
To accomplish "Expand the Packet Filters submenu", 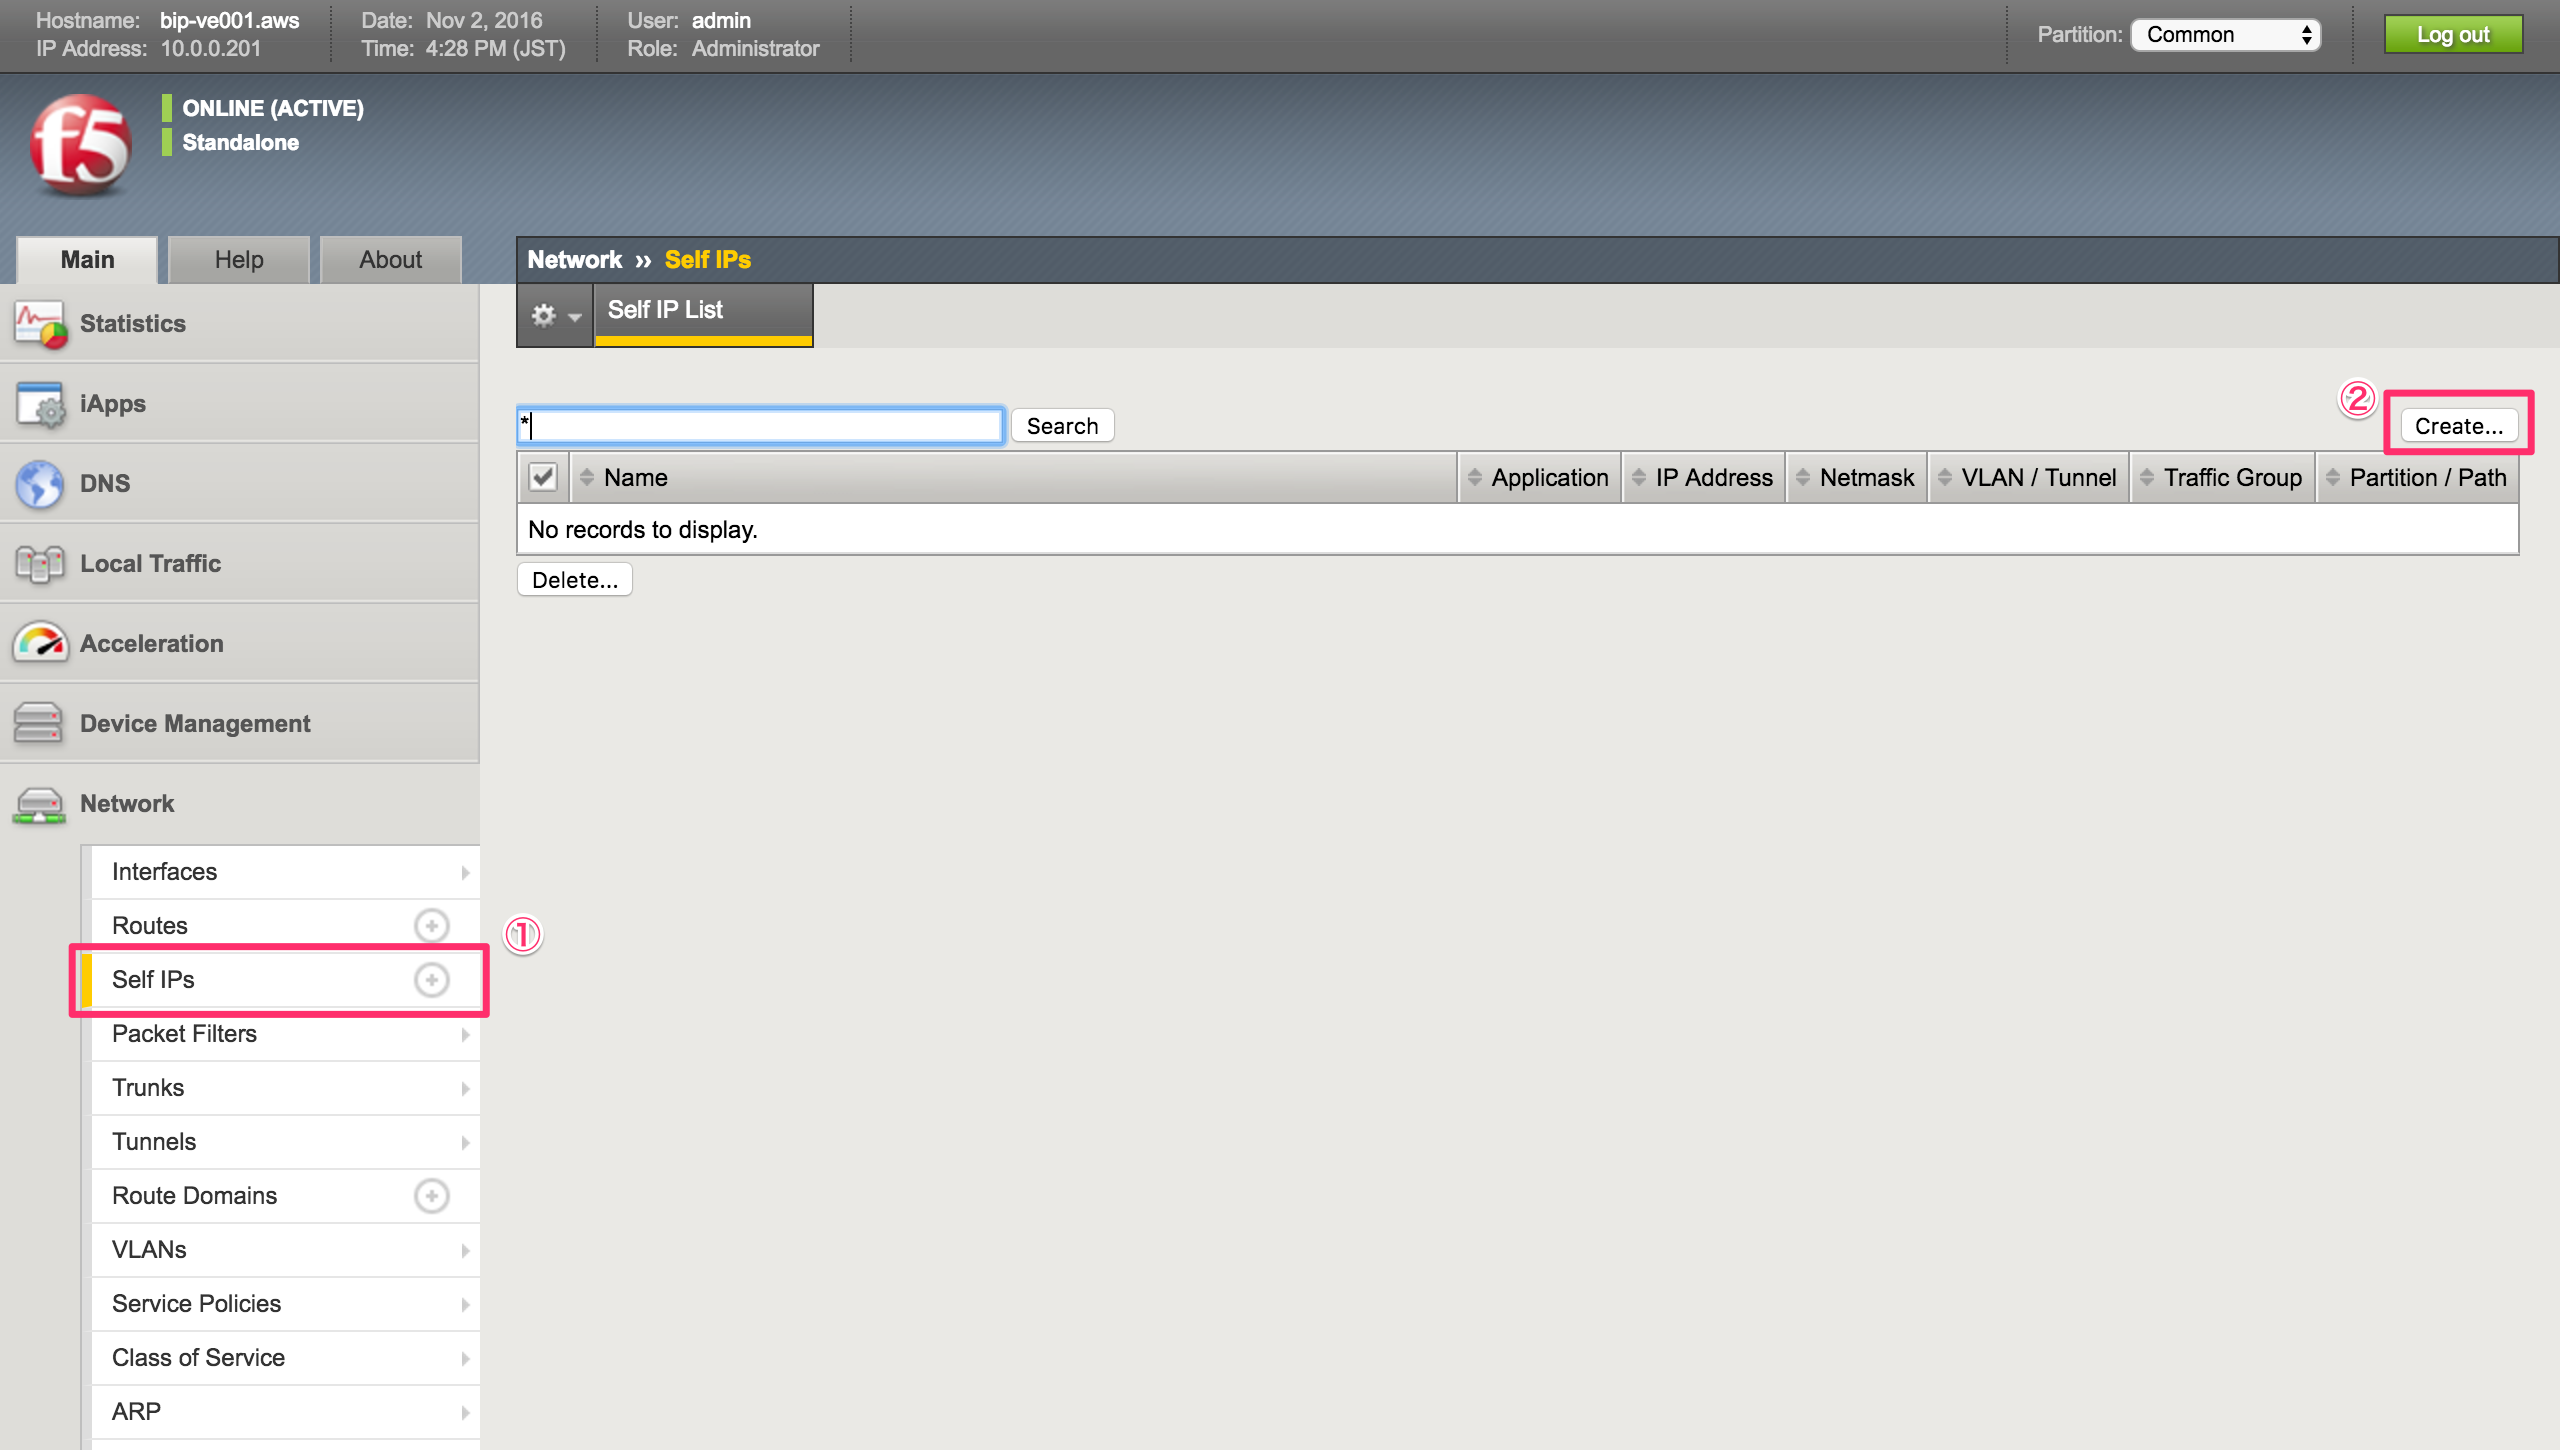I will [465, 1034].
